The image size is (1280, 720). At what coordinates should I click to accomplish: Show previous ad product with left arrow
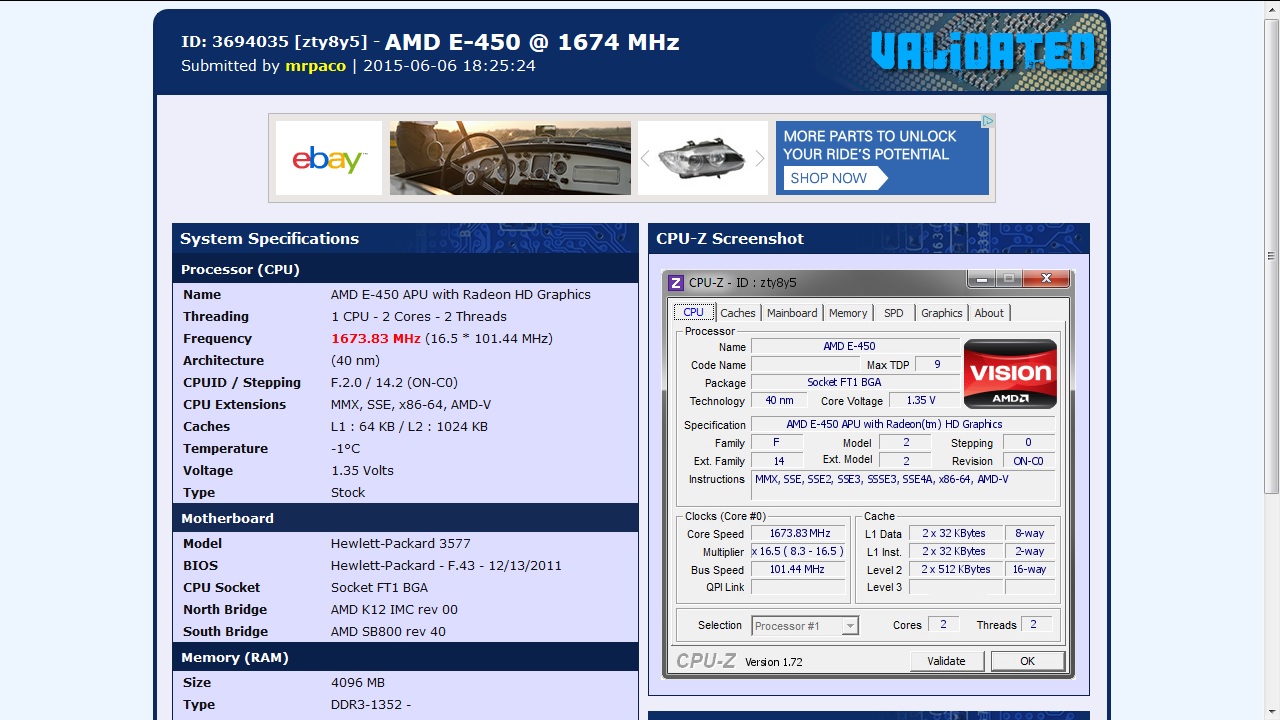click(x=645, y=158)
